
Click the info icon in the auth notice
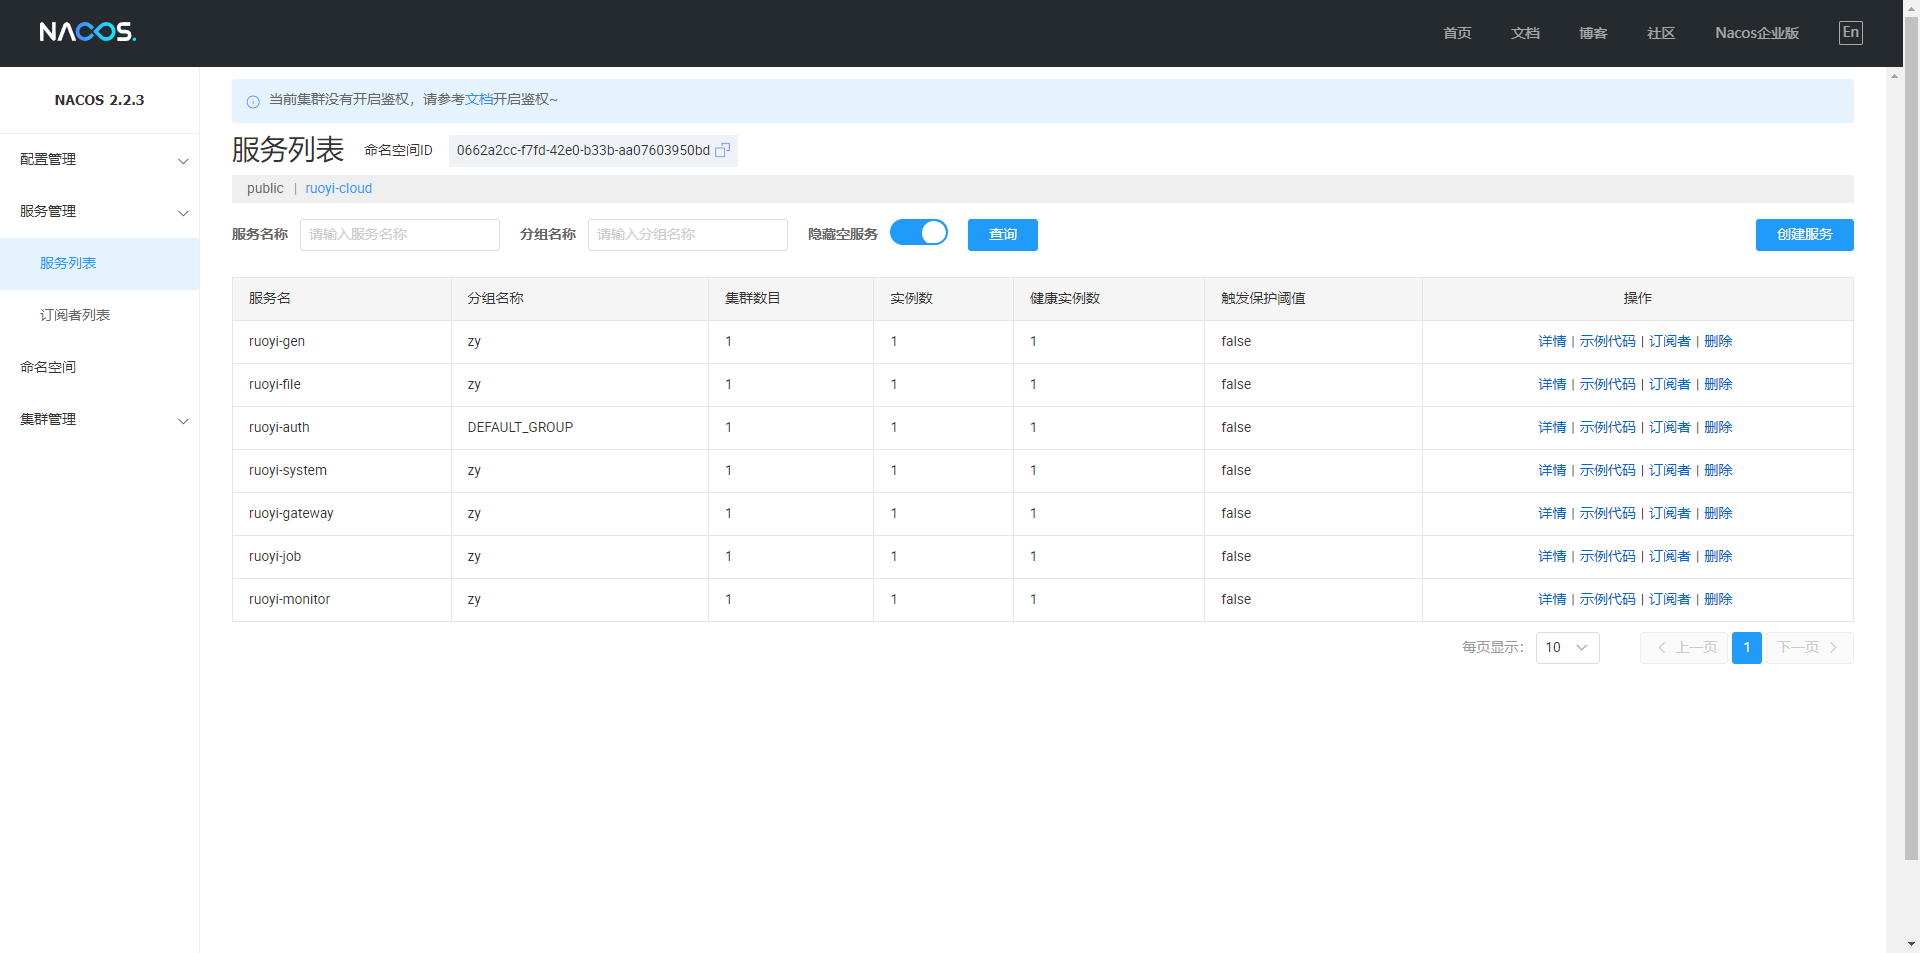(x=253, y=101)
